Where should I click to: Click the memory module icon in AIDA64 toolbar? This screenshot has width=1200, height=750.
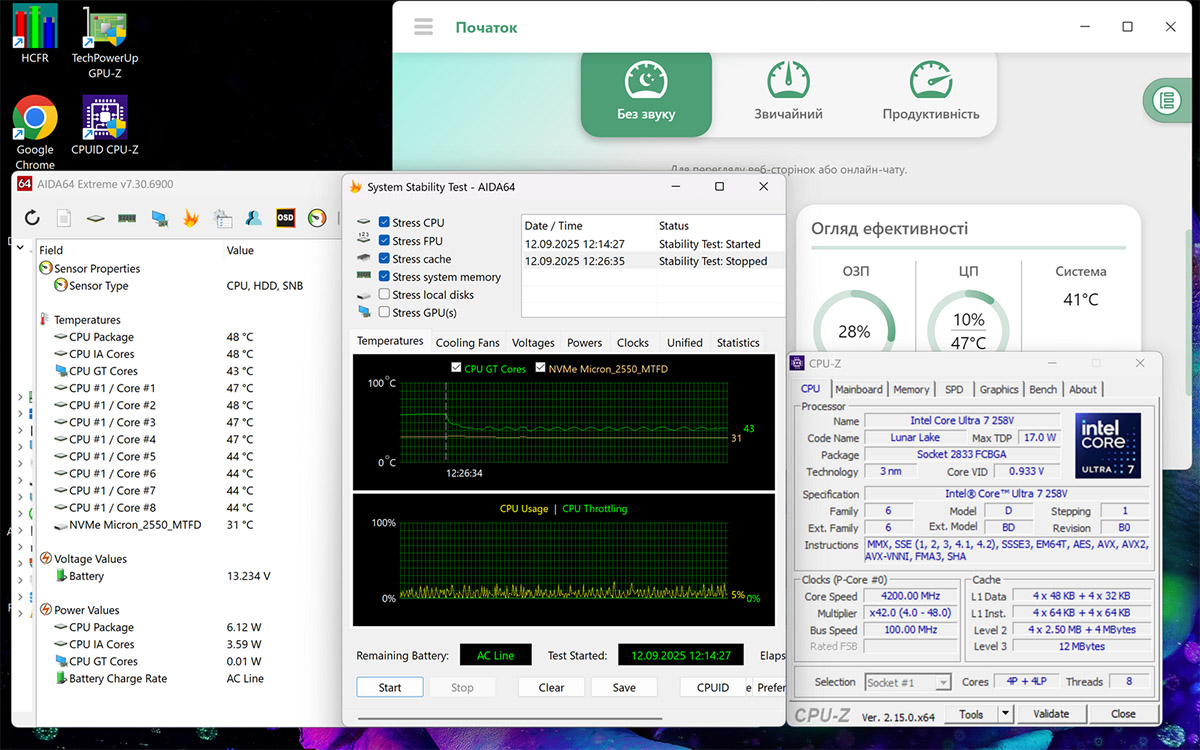pyautogui.click(x=127, y=218)
